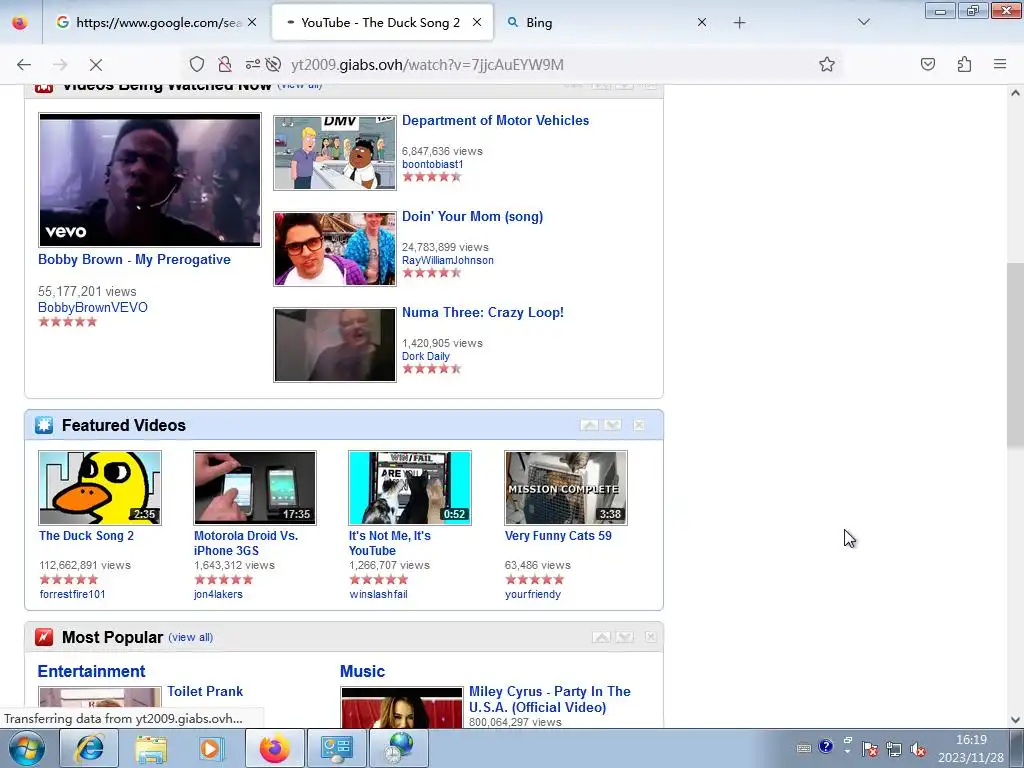Move Most Popular module down
This screenshot has width=1024, height=768.
[625, 637]
